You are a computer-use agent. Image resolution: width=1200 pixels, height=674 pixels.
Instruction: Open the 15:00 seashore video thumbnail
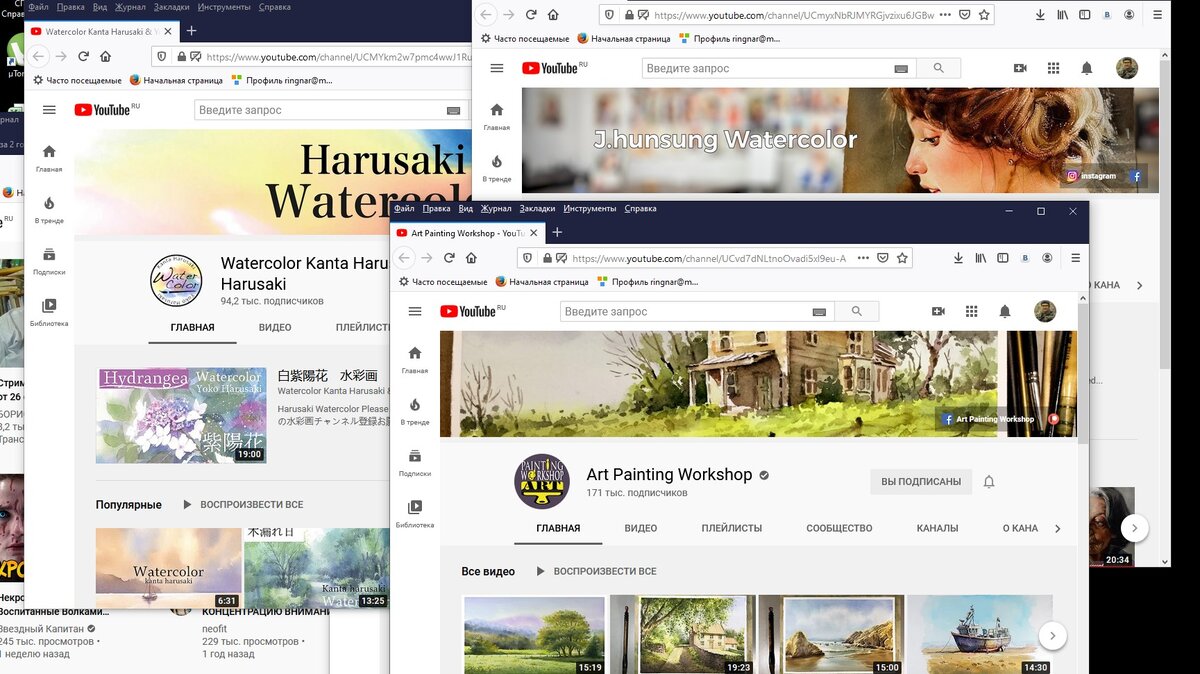click(x=831, y=634)
